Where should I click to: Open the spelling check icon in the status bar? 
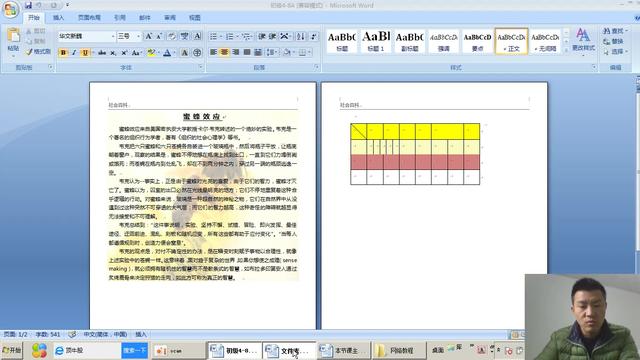click(72, 334)
